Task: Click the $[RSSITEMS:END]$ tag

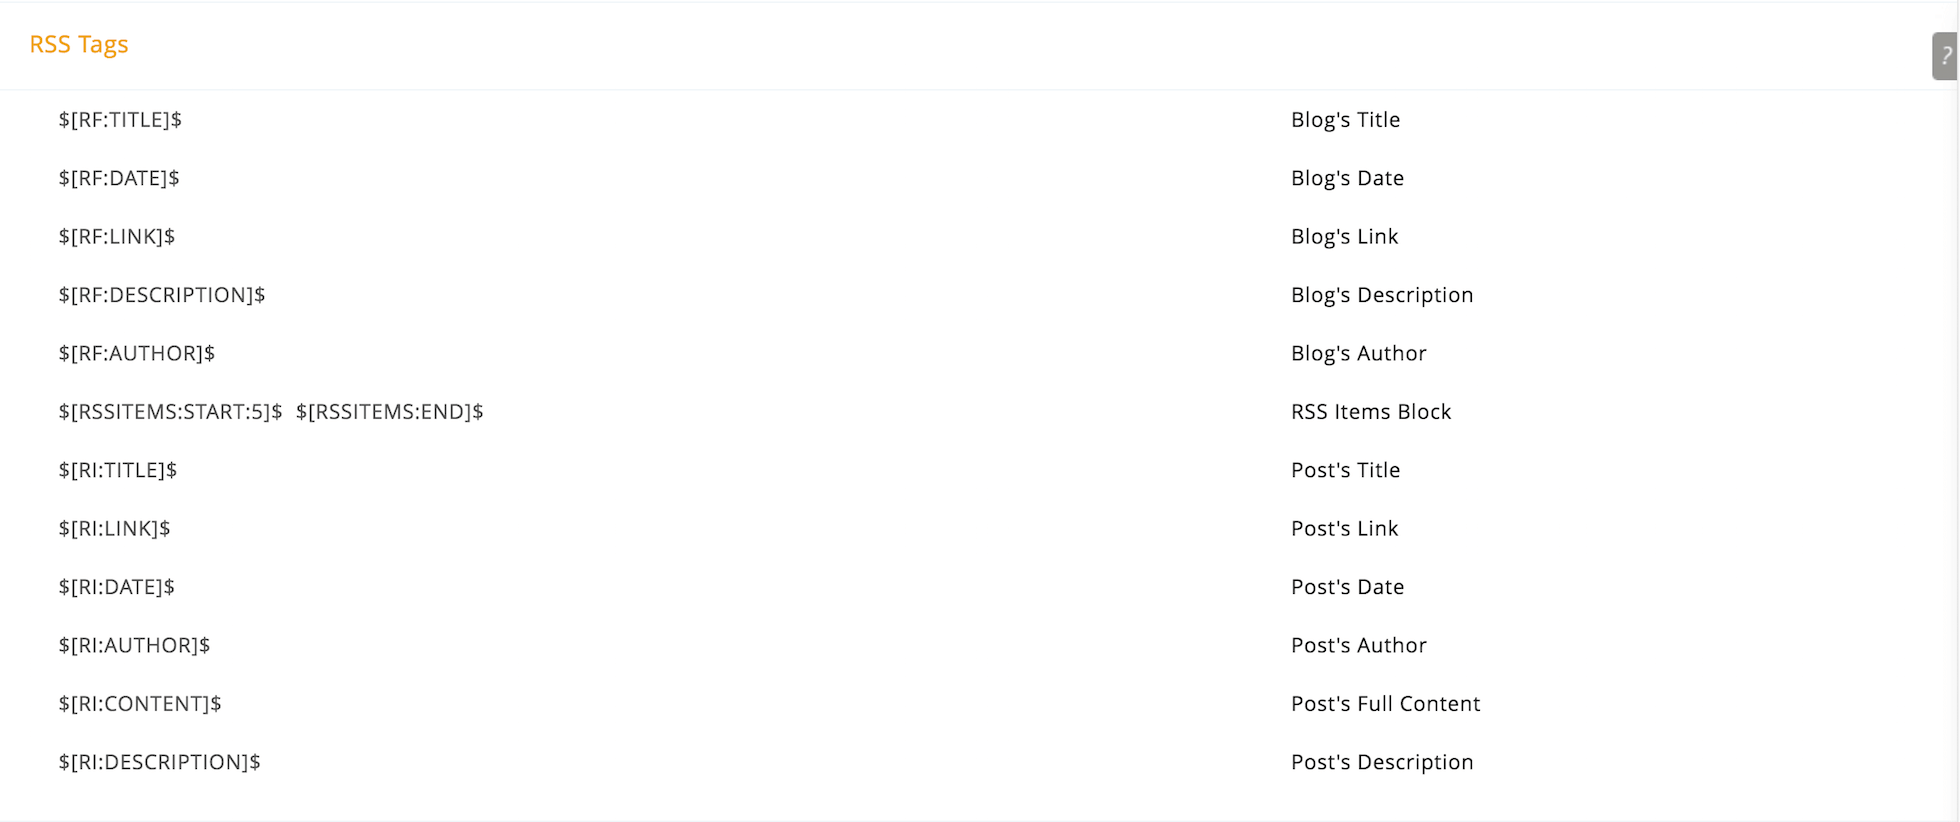Action: click(390, 412)
